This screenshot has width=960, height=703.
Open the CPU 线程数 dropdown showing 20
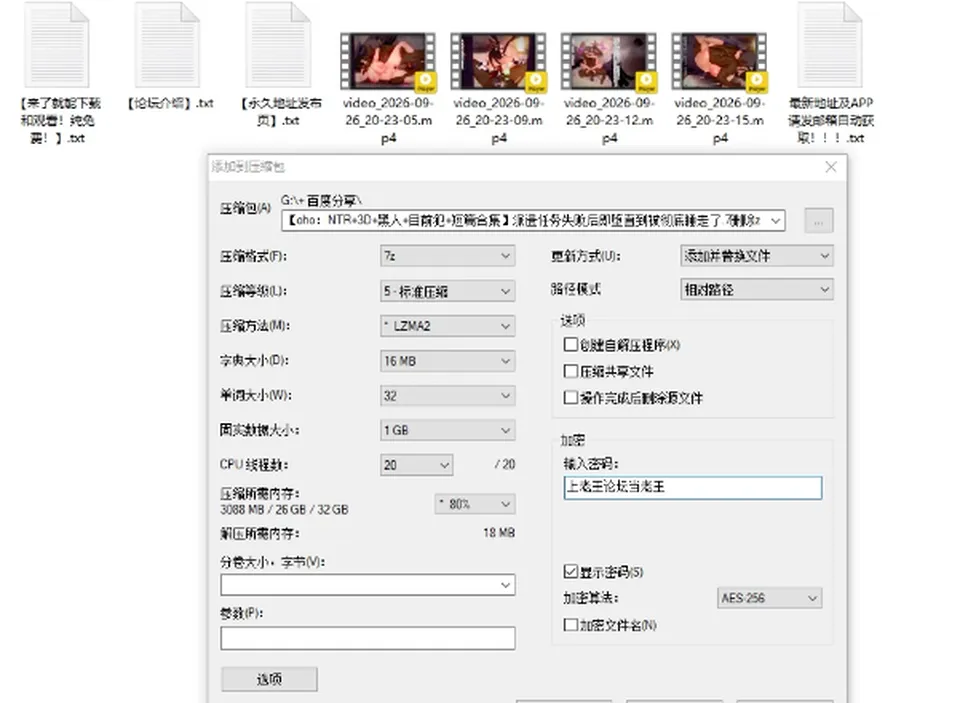(x=416, y=465)
